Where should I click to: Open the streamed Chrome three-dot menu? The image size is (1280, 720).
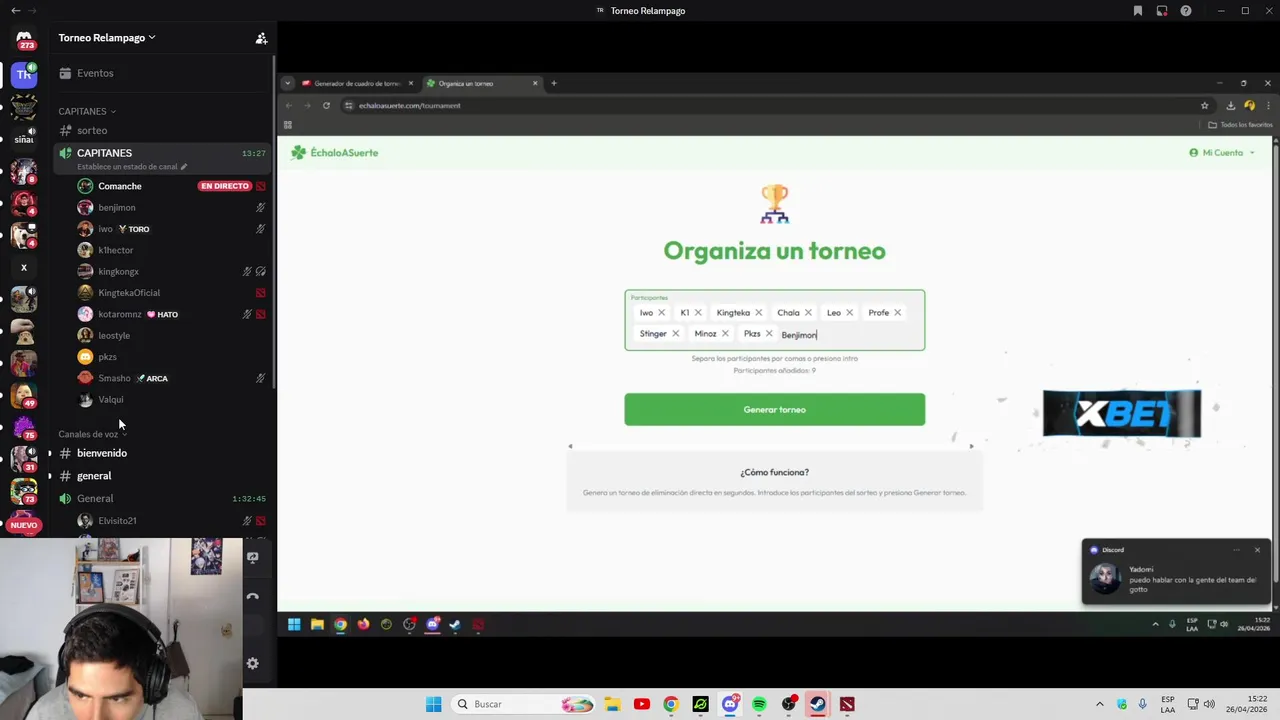1268,105
